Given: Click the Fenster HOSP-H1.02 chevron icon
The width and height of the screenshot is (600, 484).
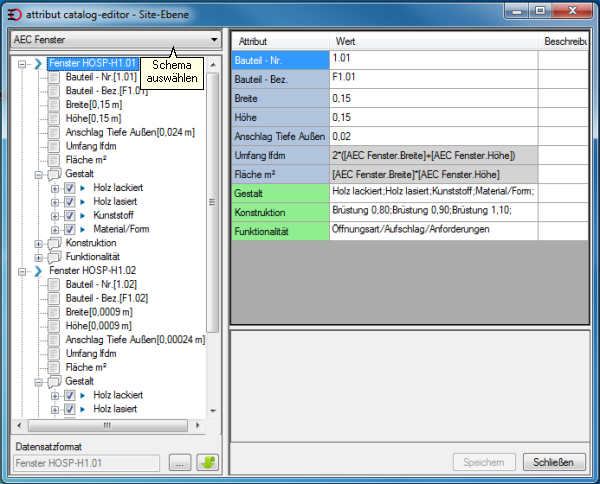Looking at the screenshot, I should tap(38, 271).
